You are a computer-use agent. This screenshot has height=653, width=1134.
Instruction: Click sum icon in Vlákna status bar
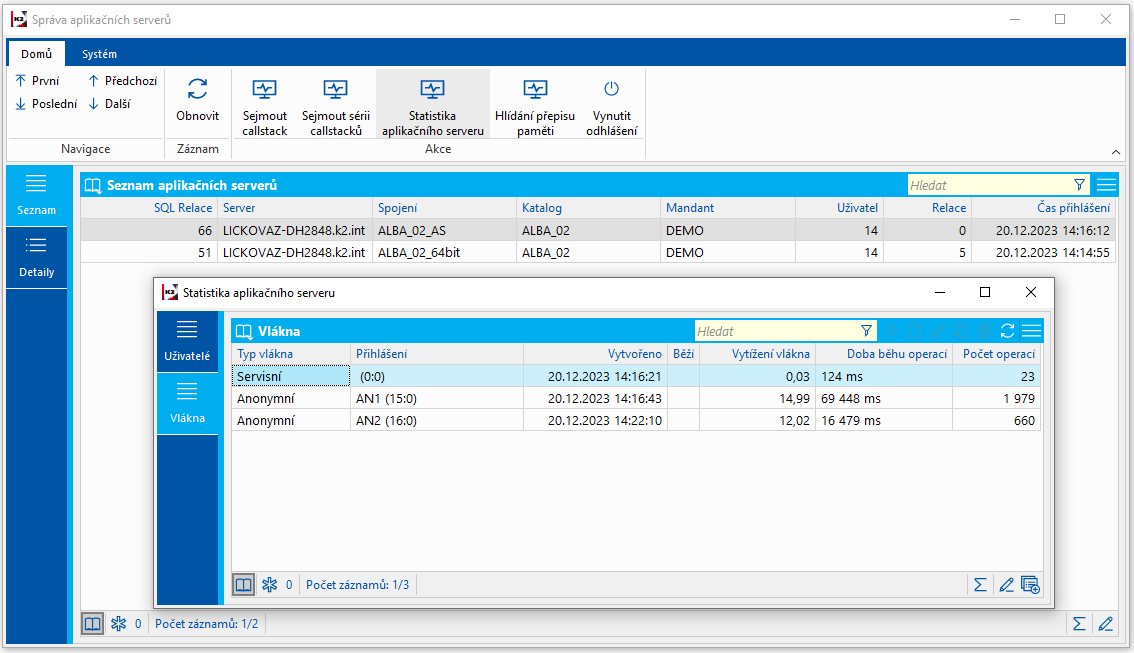980,584
